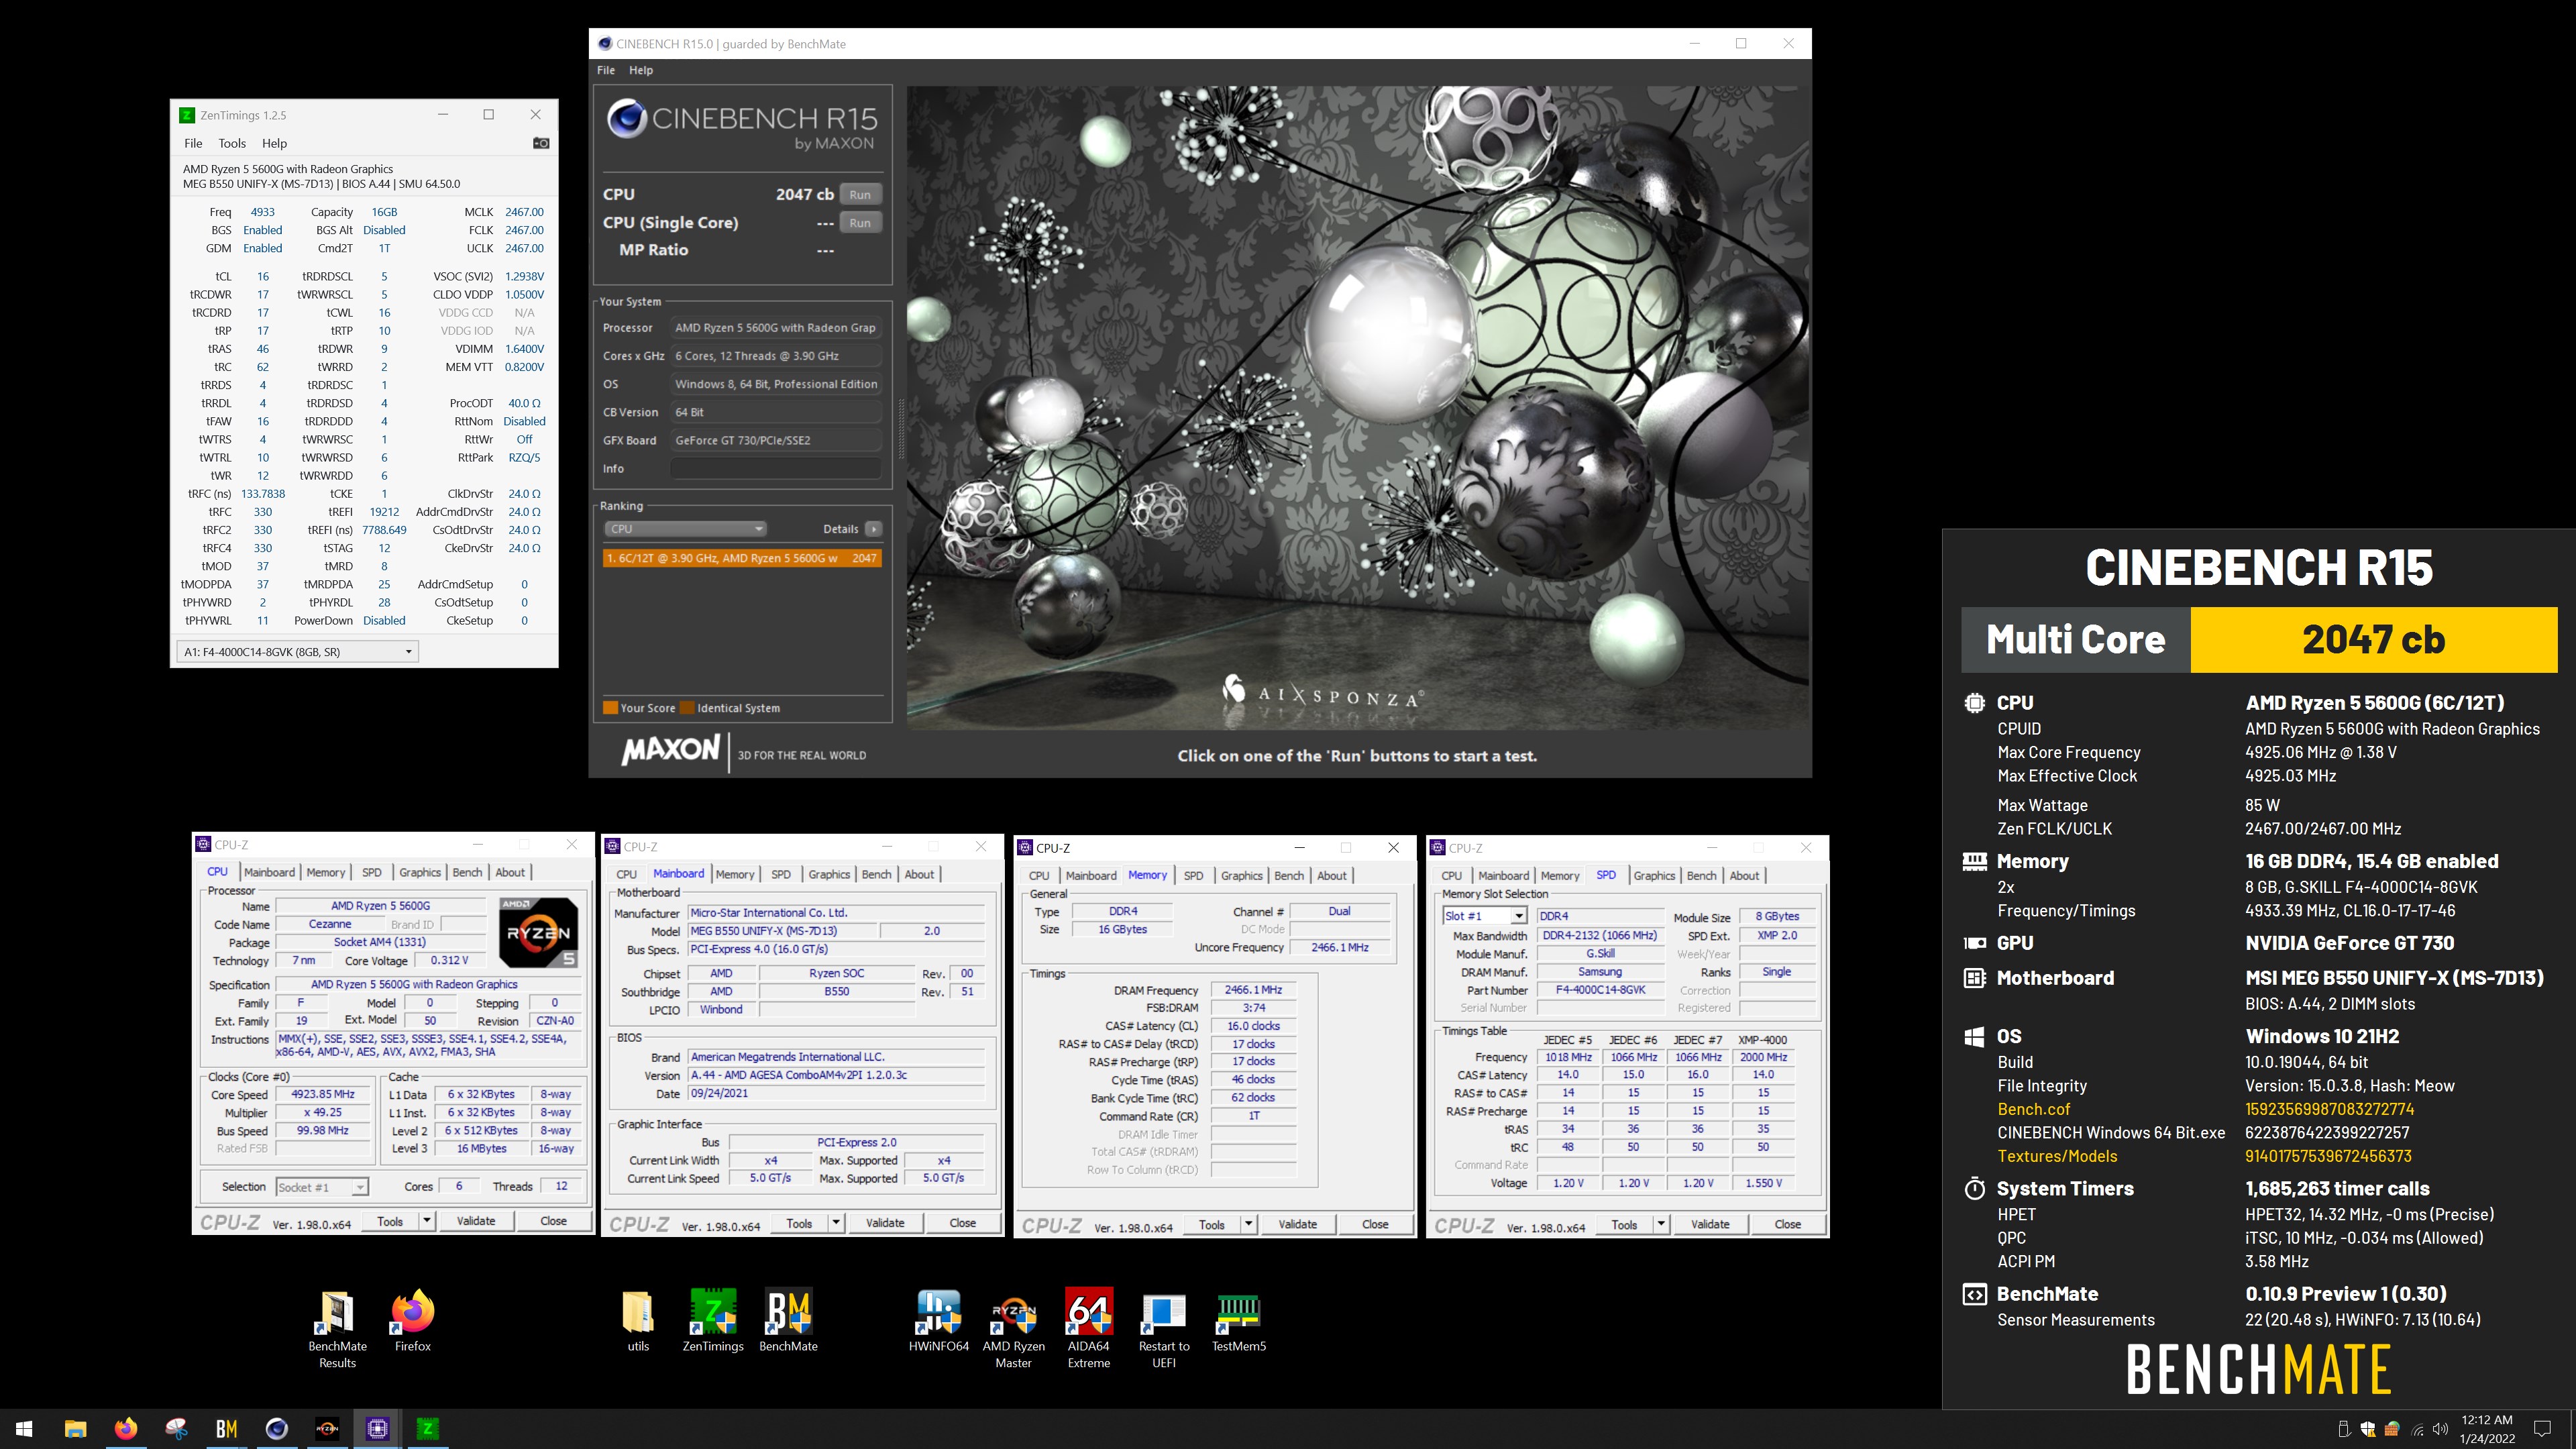
Task: Click Part Number F4-4000C14-8GVK in CPU-Z SPD
Action: pyautogui.click(x=1599, y=990)
